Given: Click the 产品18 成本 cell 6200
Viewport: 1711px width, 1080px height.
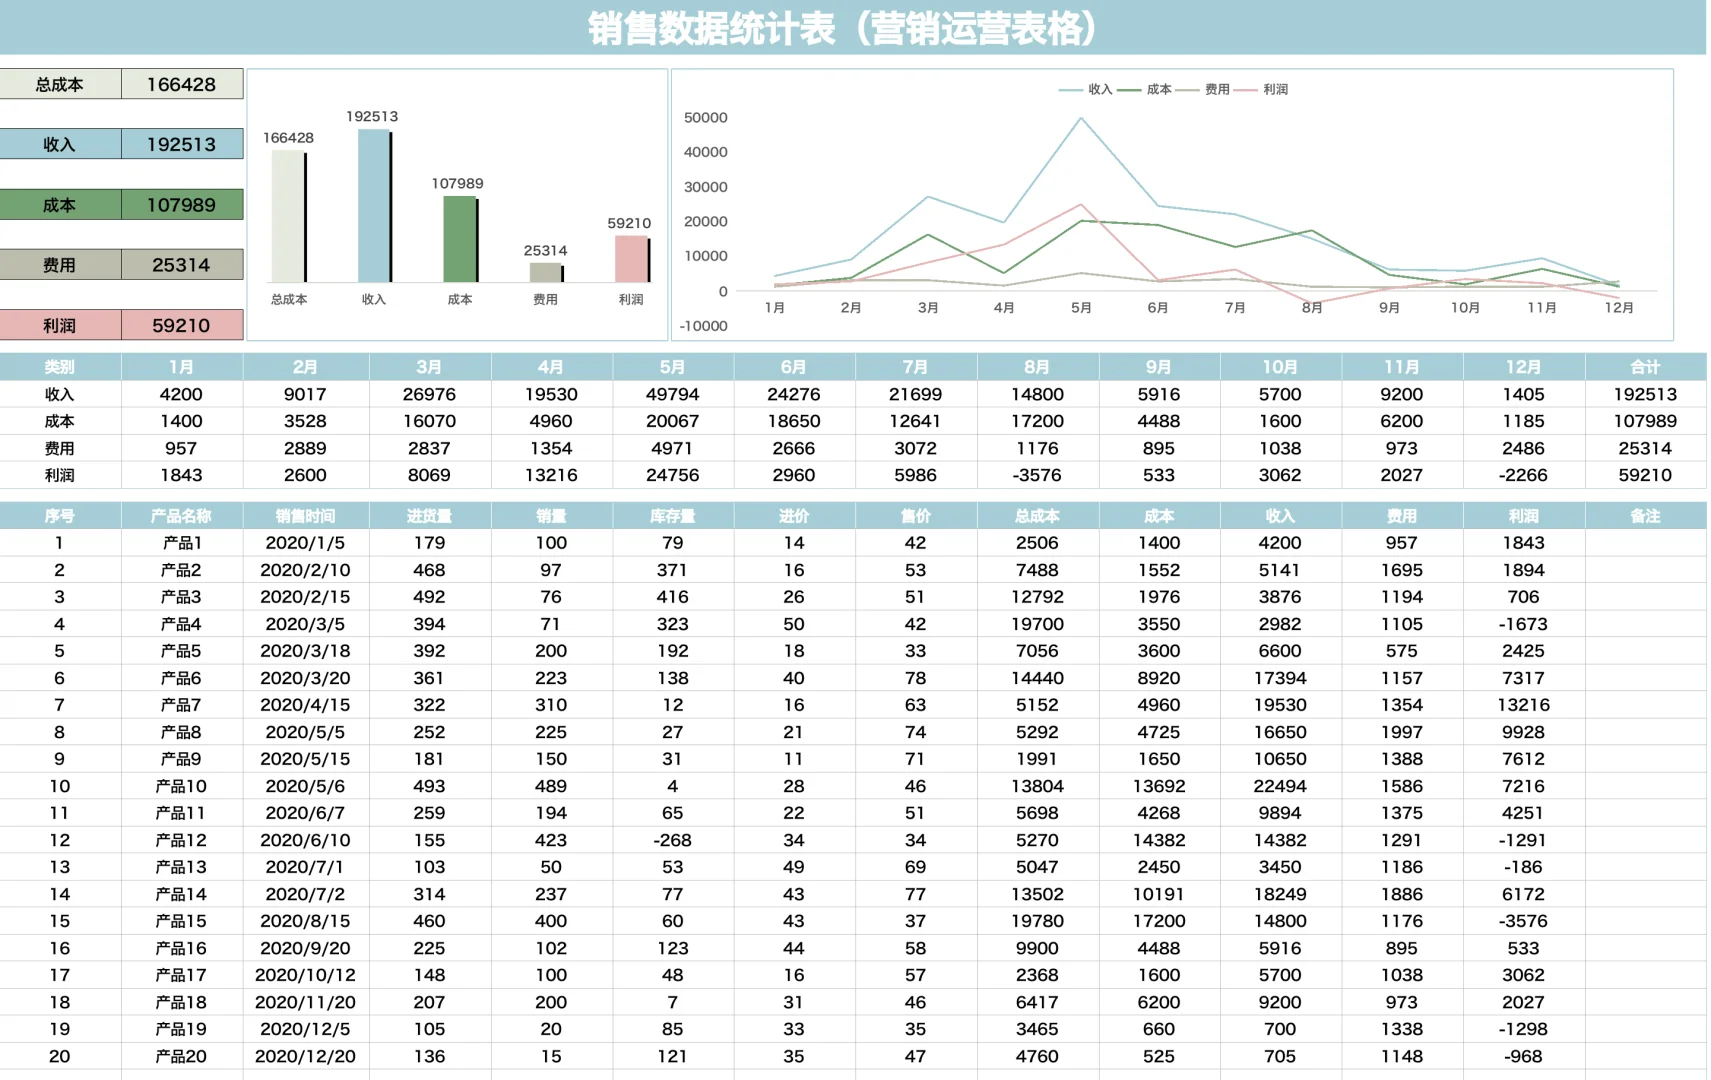Looking at the screenshot, I should (x=1159, y=1002).
